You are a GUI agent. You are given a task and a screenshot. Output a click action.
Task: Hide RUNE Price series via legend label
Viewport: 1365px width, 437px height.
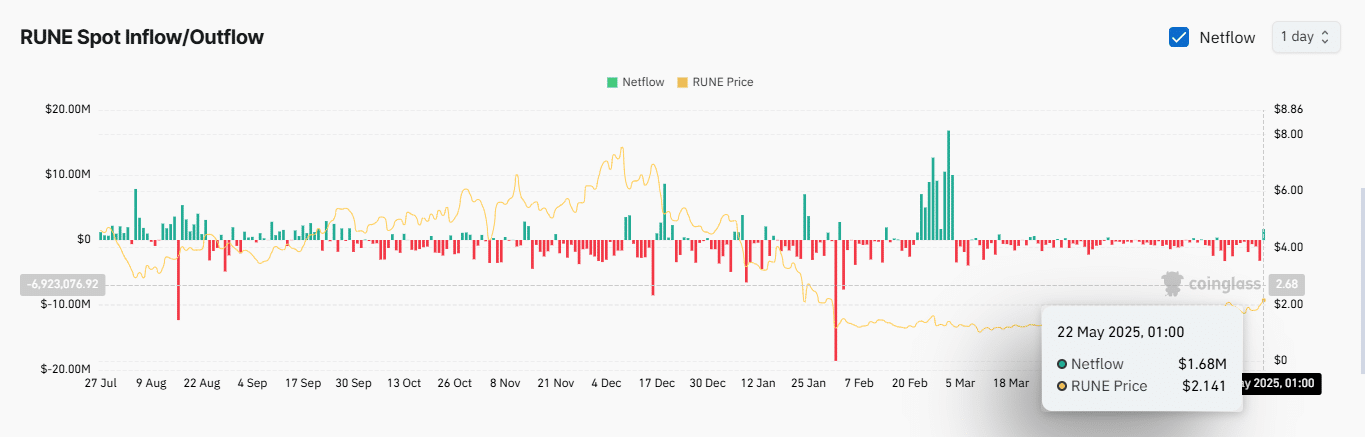click(x=722, y=82)
